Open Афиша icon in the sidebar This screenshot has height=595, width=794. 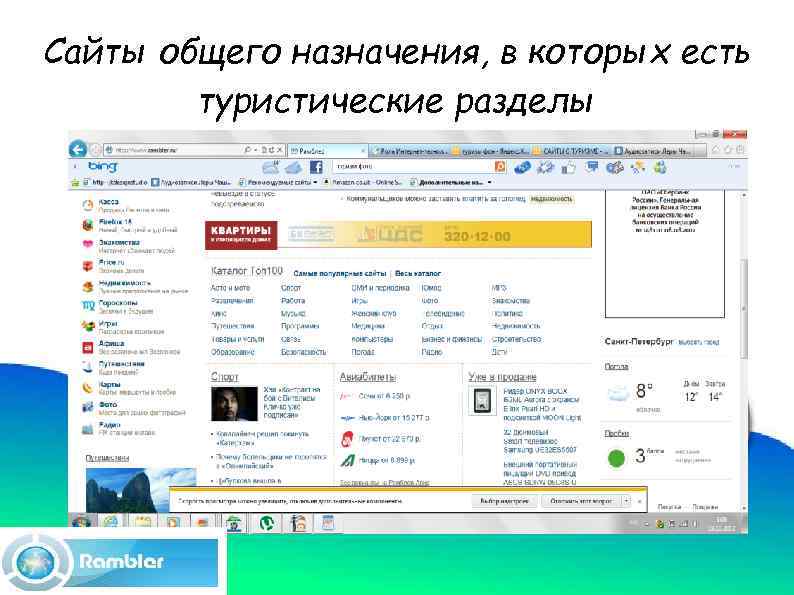pyautogui.click(x=88, y=347)
